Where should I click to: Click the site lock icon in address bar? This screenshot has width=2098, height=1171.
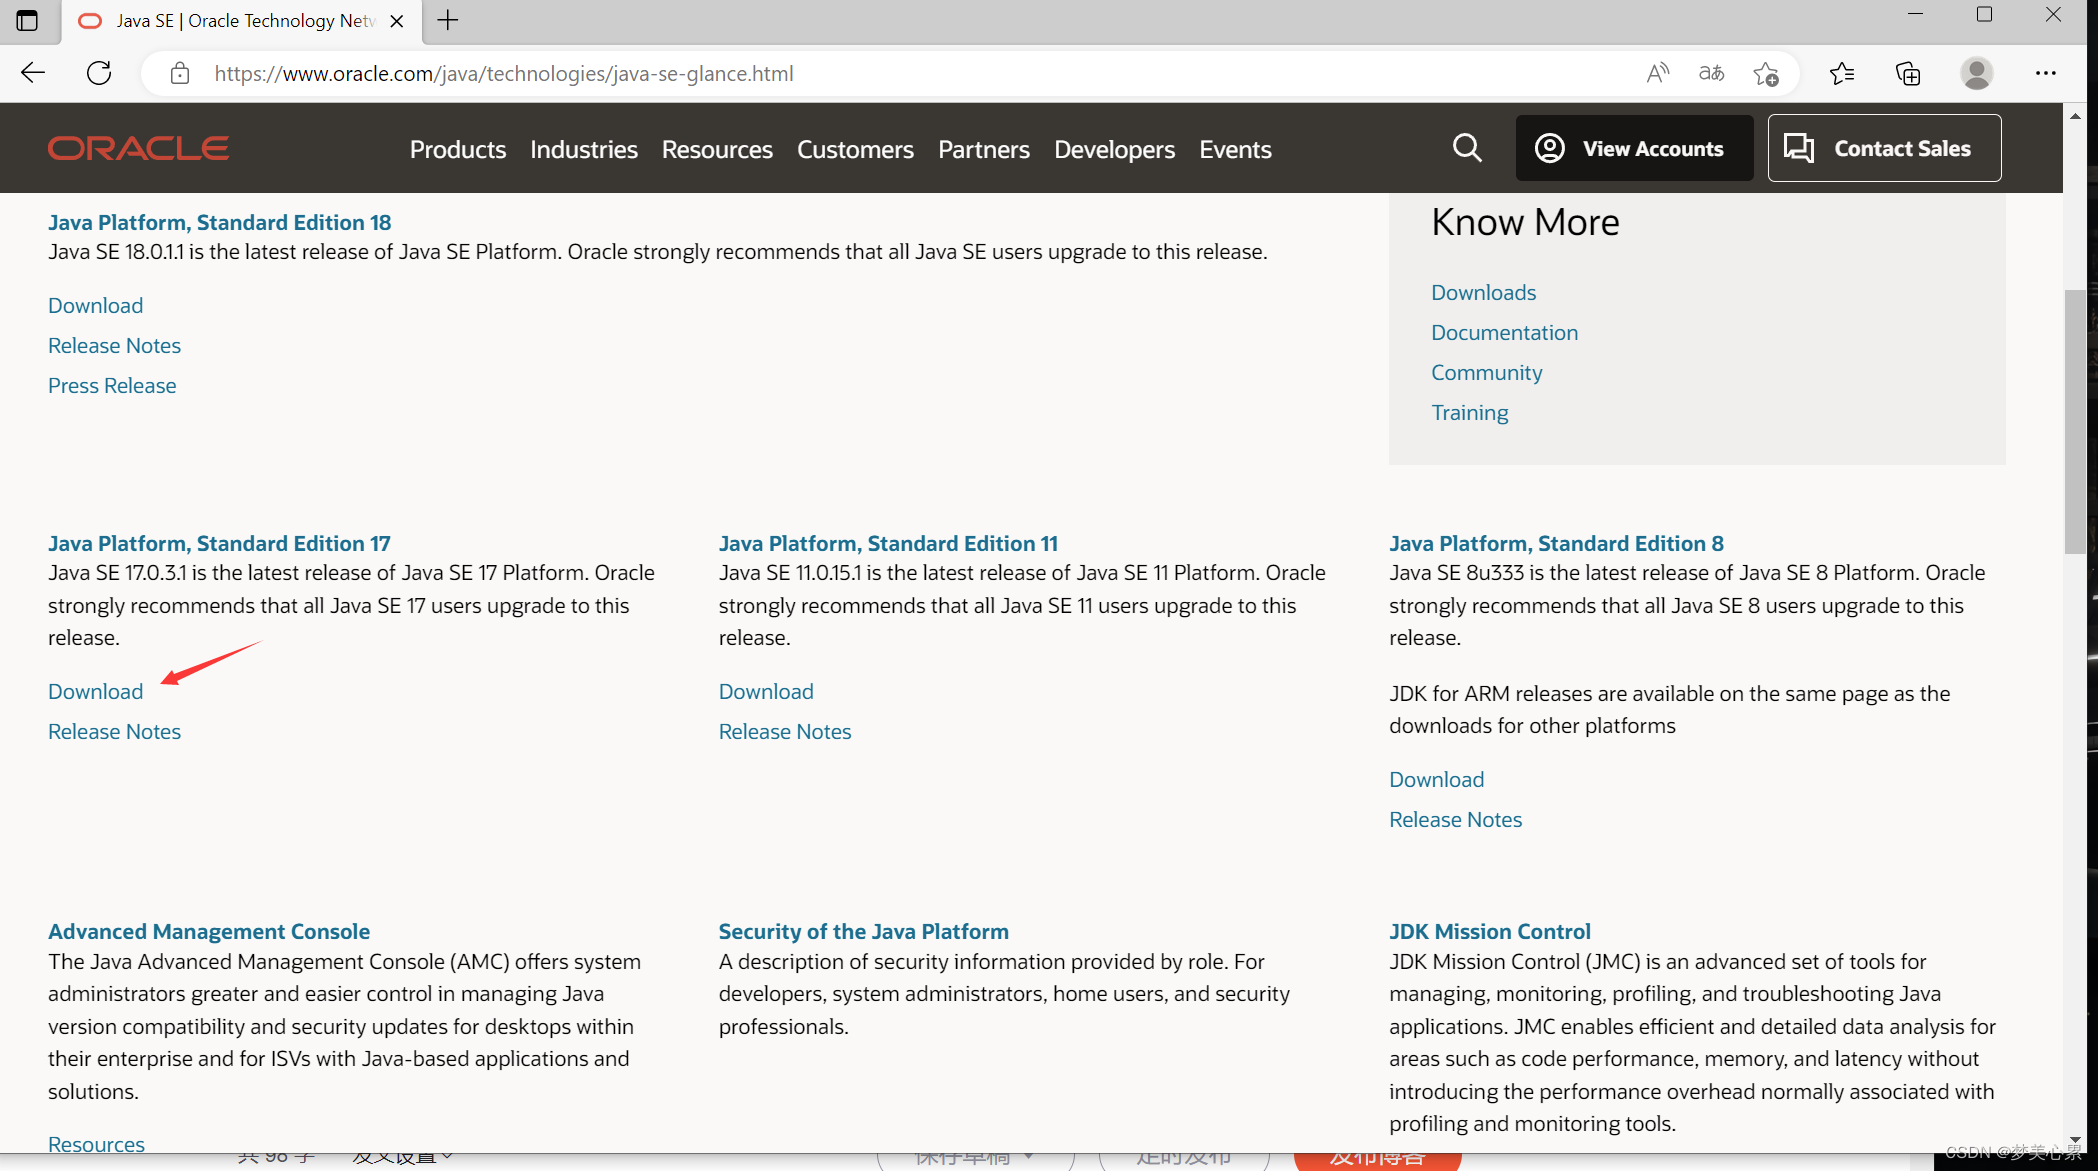coord(180,73)
